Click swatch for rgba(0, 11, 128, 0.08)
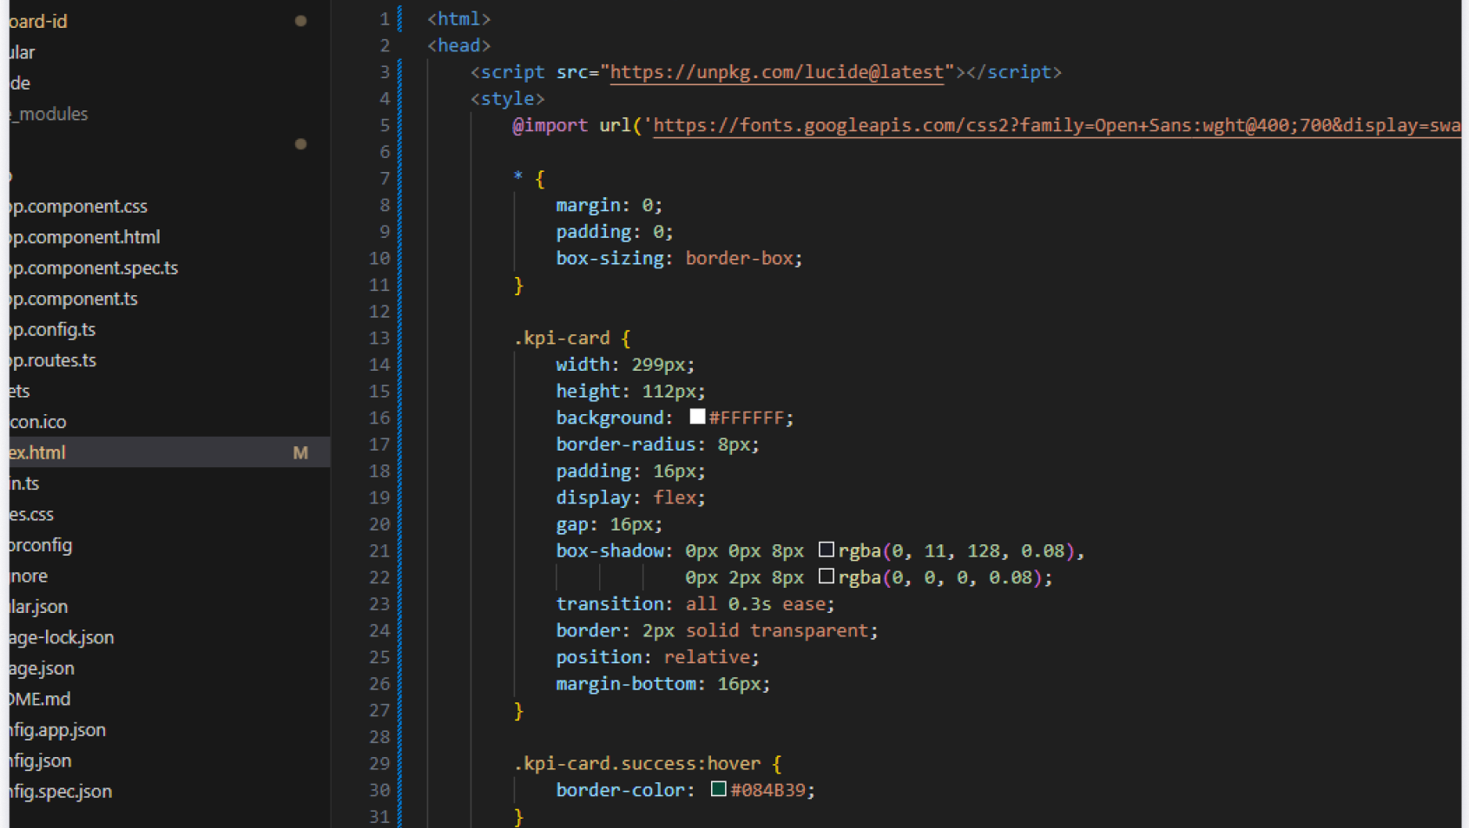1469x828 pixels. pos(826,550)
